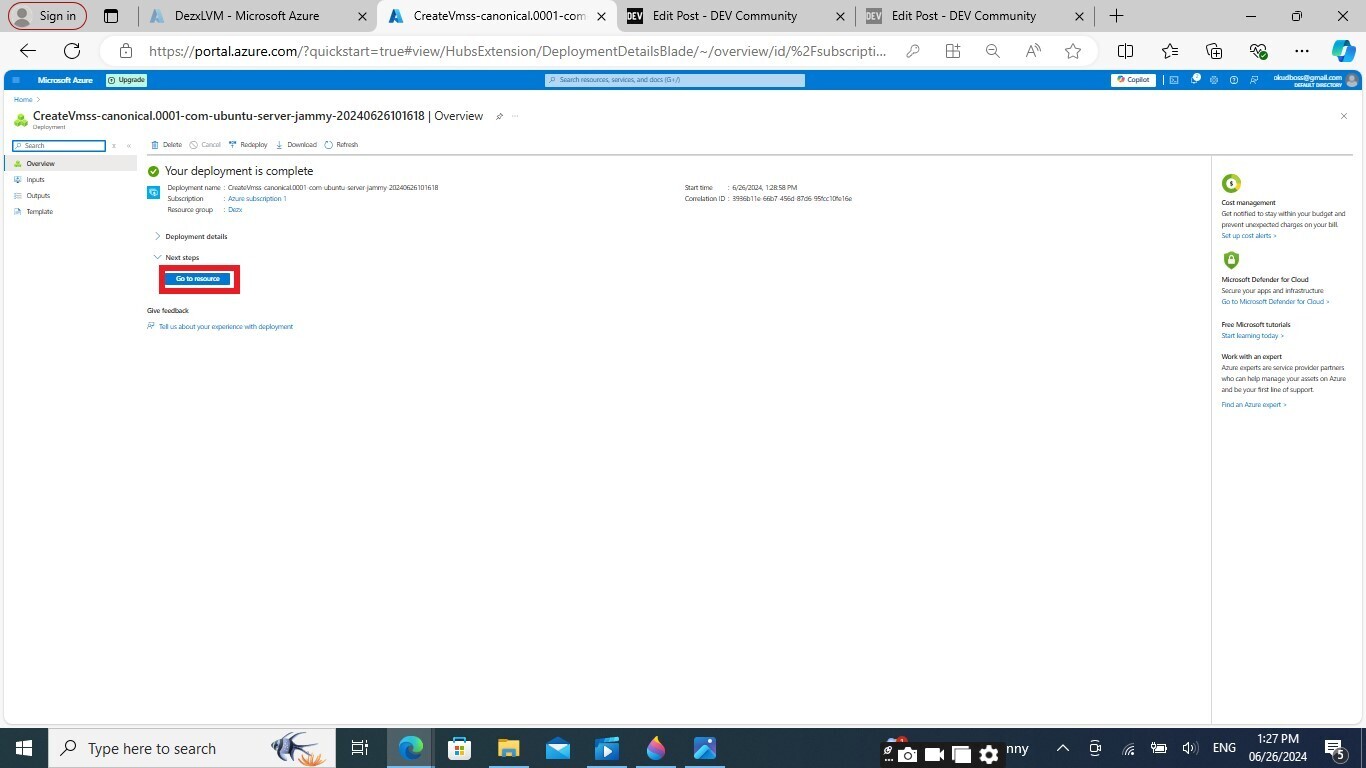Image resolution: width=1366 pixels, height=768 pixels.
Task: Open Edge tab actions menu
Action: coord(111,16)
